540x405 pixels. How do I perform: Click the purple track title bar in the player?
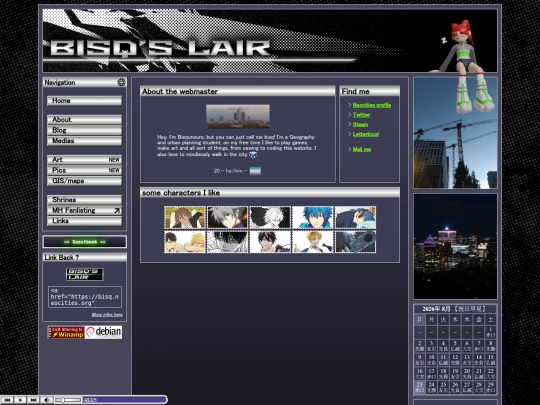tap(125, 400)
